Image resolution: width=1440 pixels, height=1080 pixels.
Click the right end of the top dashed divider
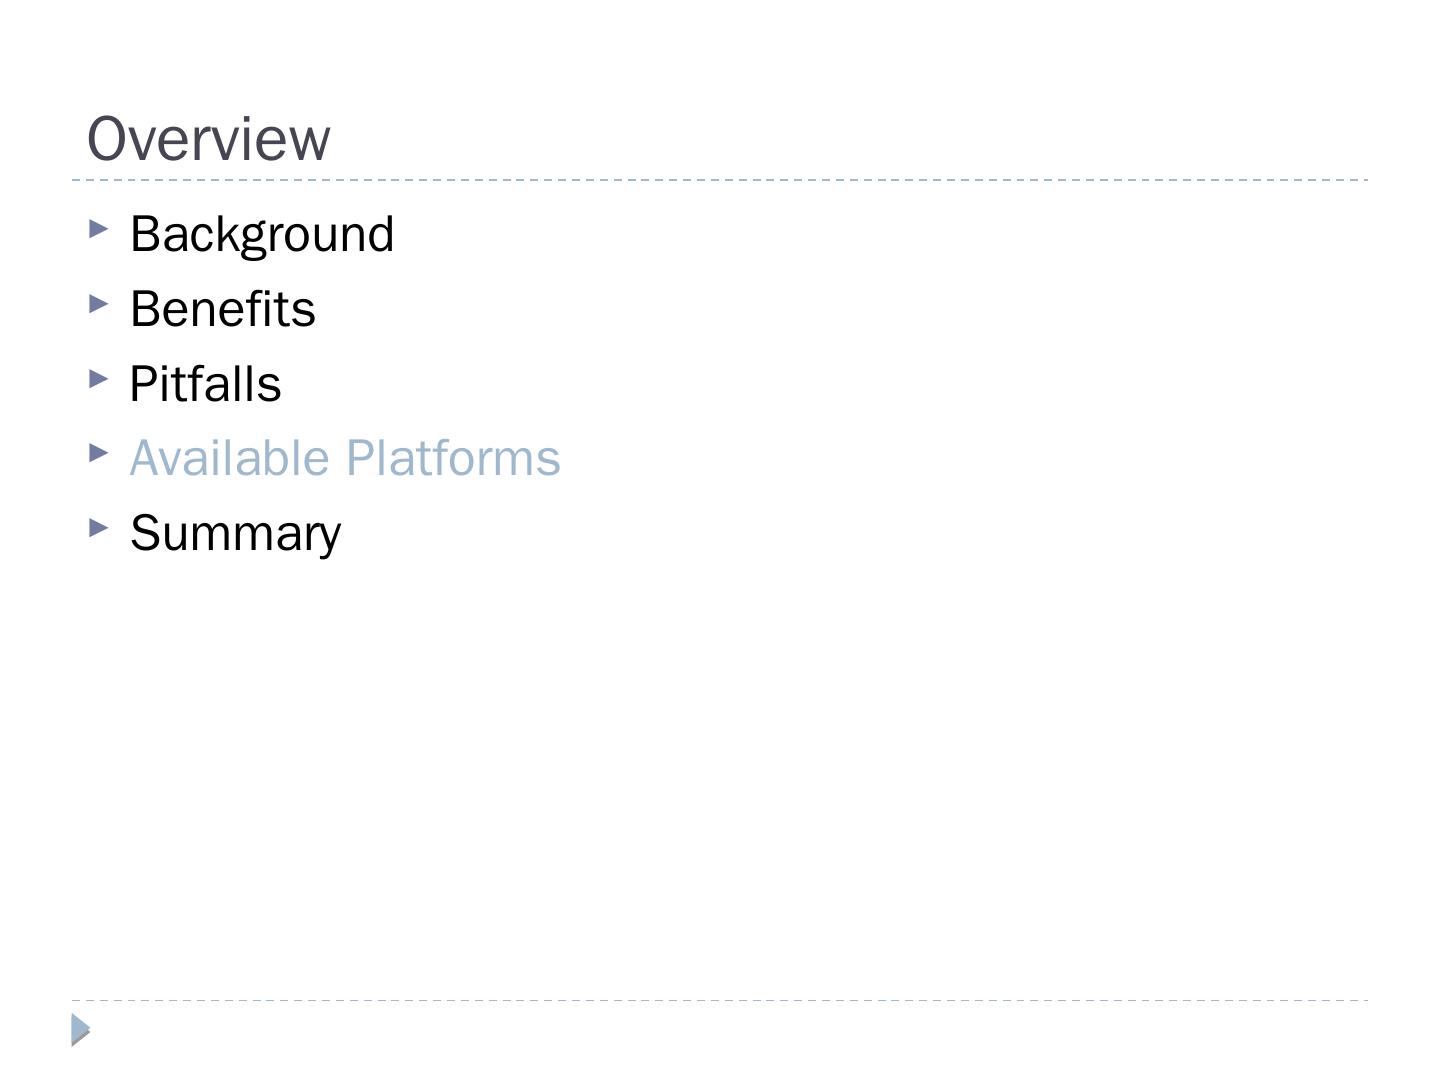coord(1362,180)
